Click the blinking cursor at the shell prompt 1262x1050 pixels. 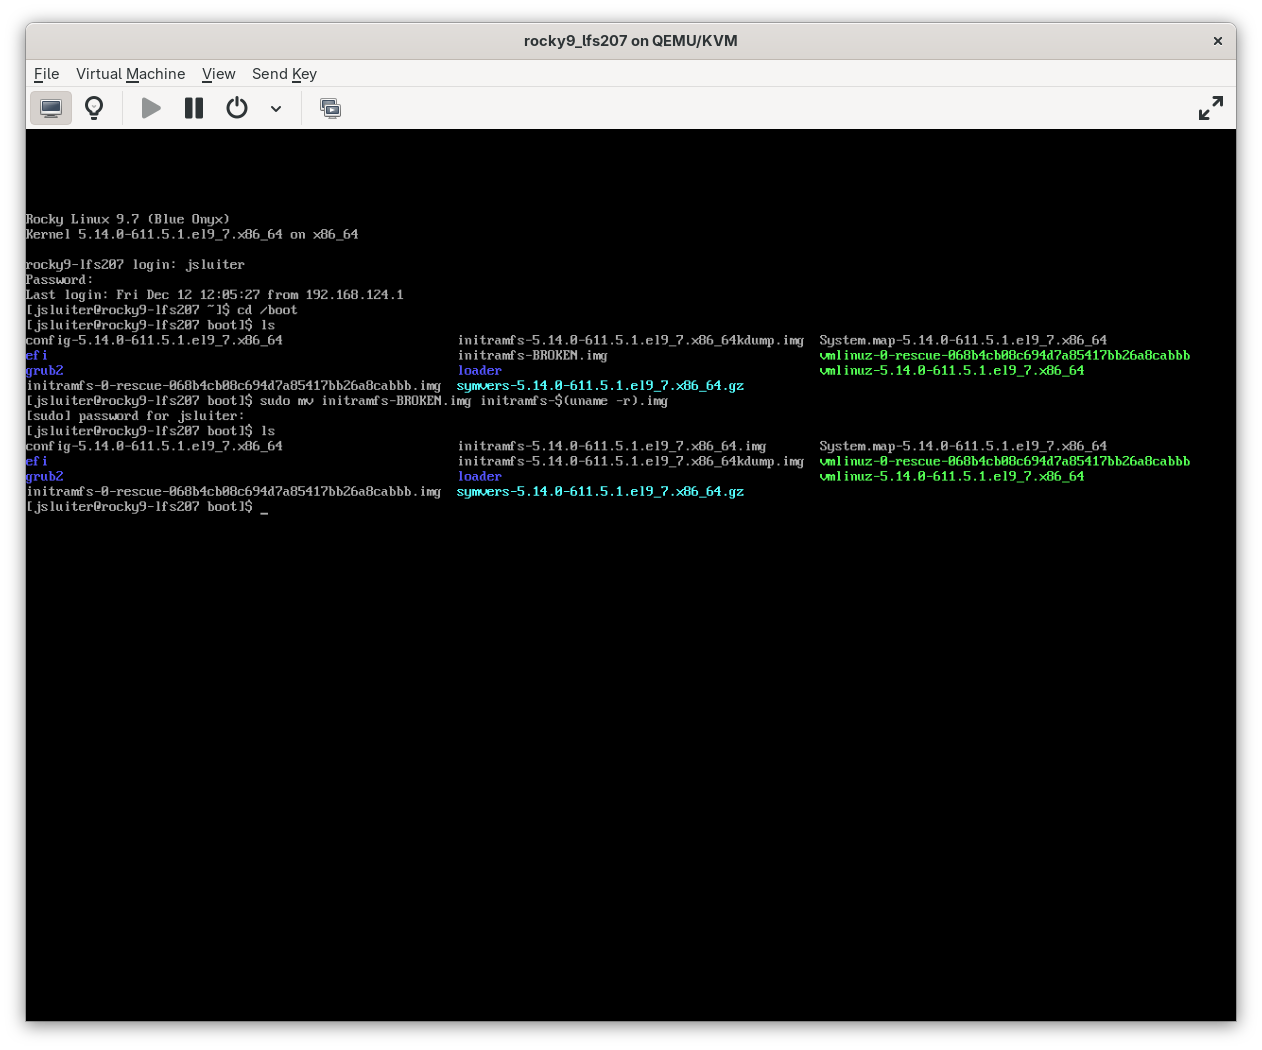click(x=264, y=508)
